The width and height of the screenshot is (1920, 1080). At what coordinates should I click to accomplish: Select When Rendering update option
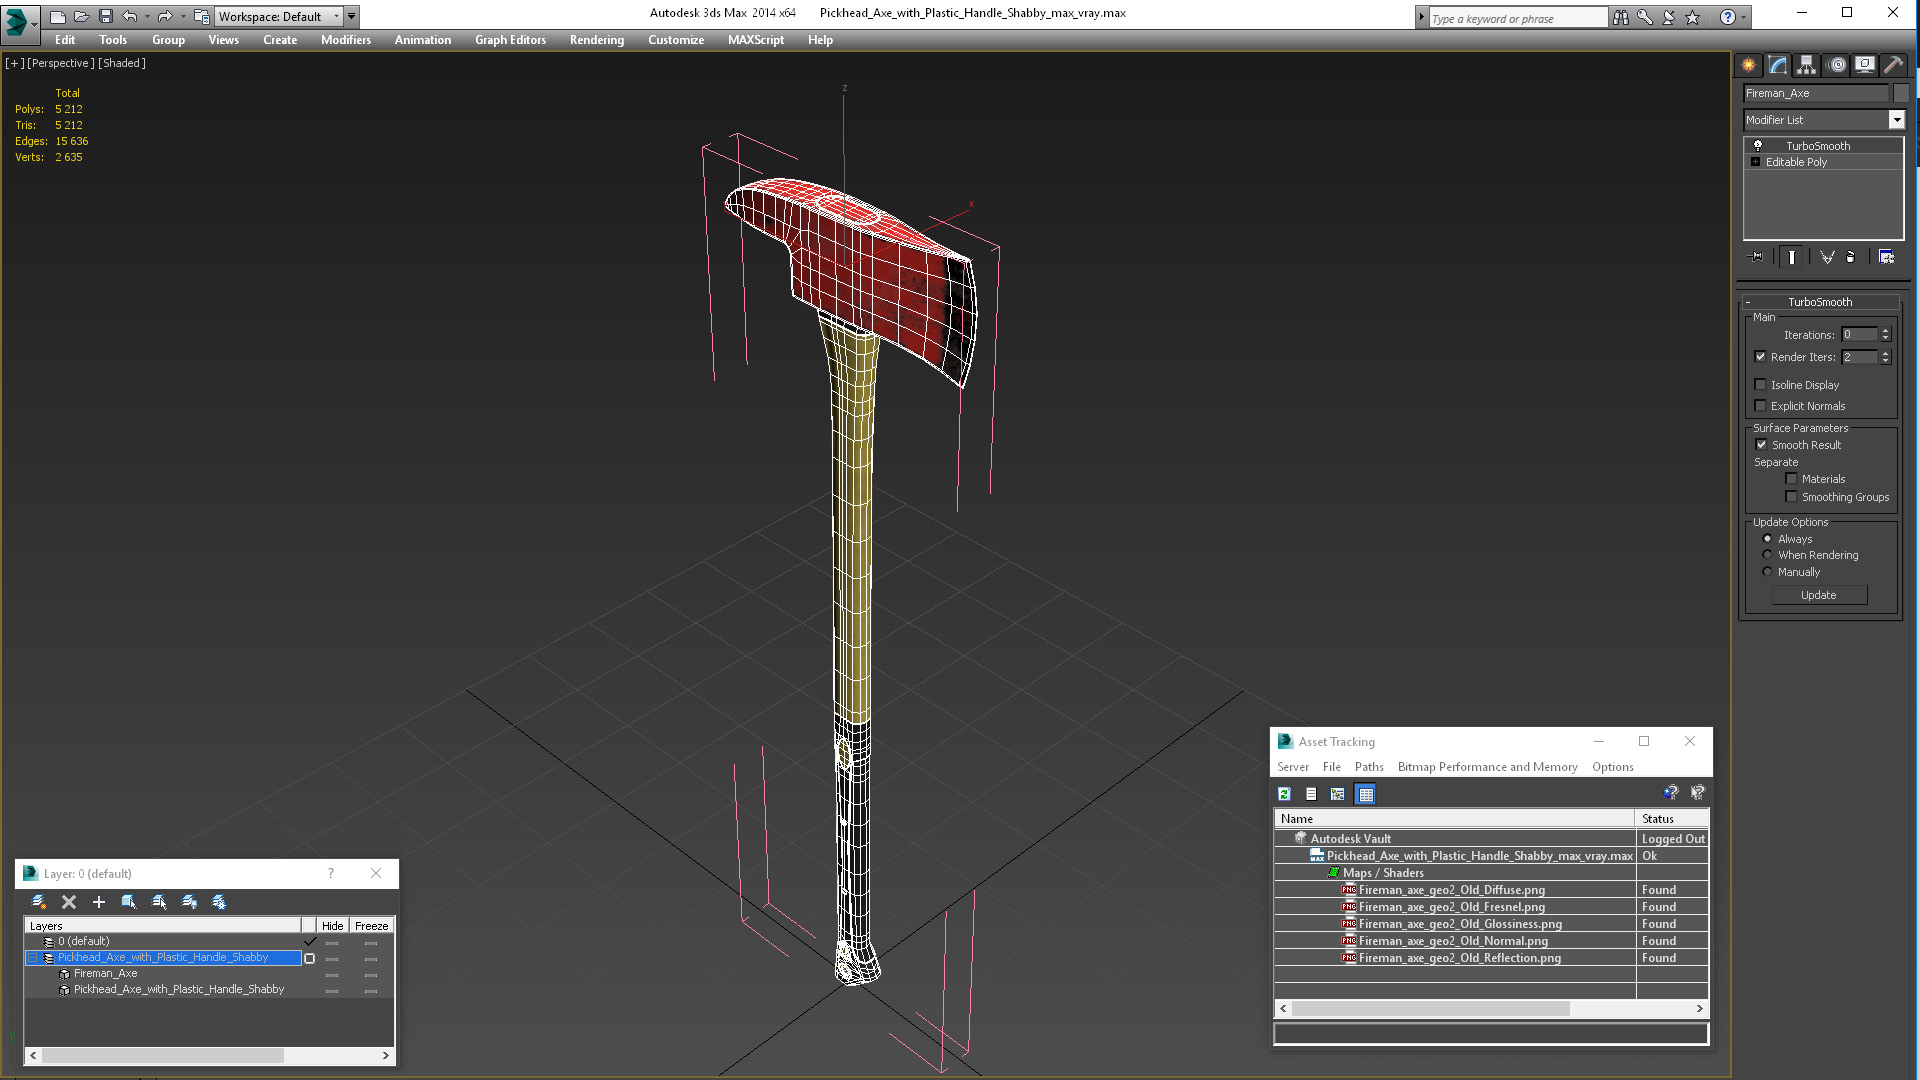click(x=1768, y=555)
